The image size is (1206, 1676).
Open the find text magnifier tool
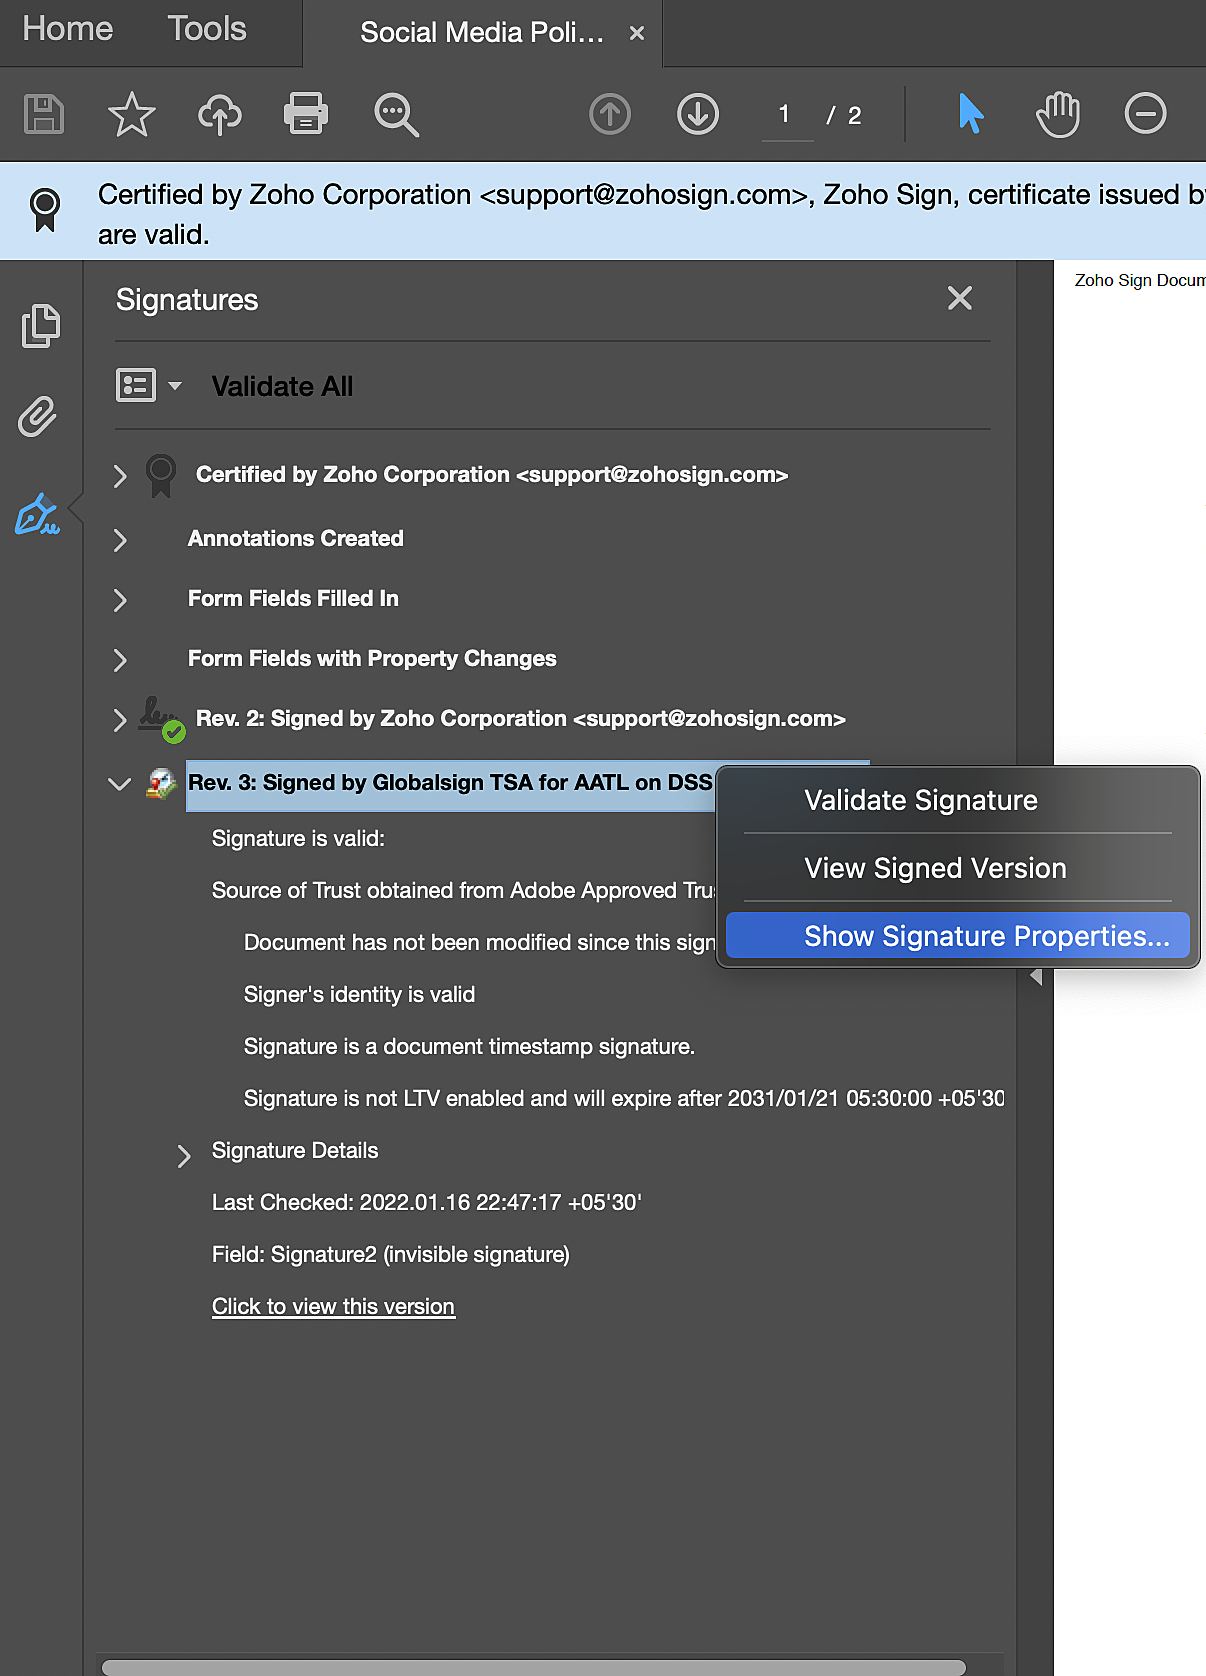click(x=396, y=114)
